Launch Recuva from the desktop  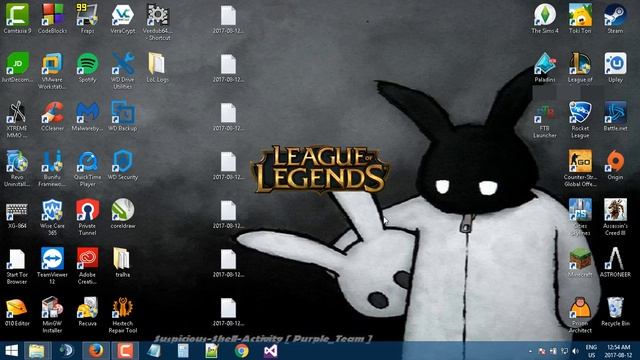[87, 311]
